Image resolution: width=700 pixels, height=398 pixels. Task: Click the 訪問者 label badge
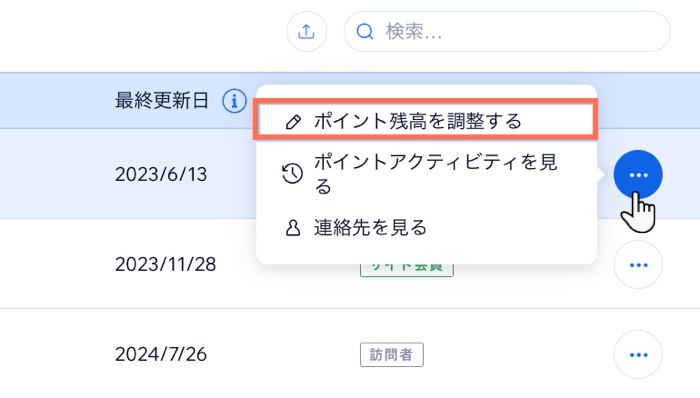click(392, 355)
